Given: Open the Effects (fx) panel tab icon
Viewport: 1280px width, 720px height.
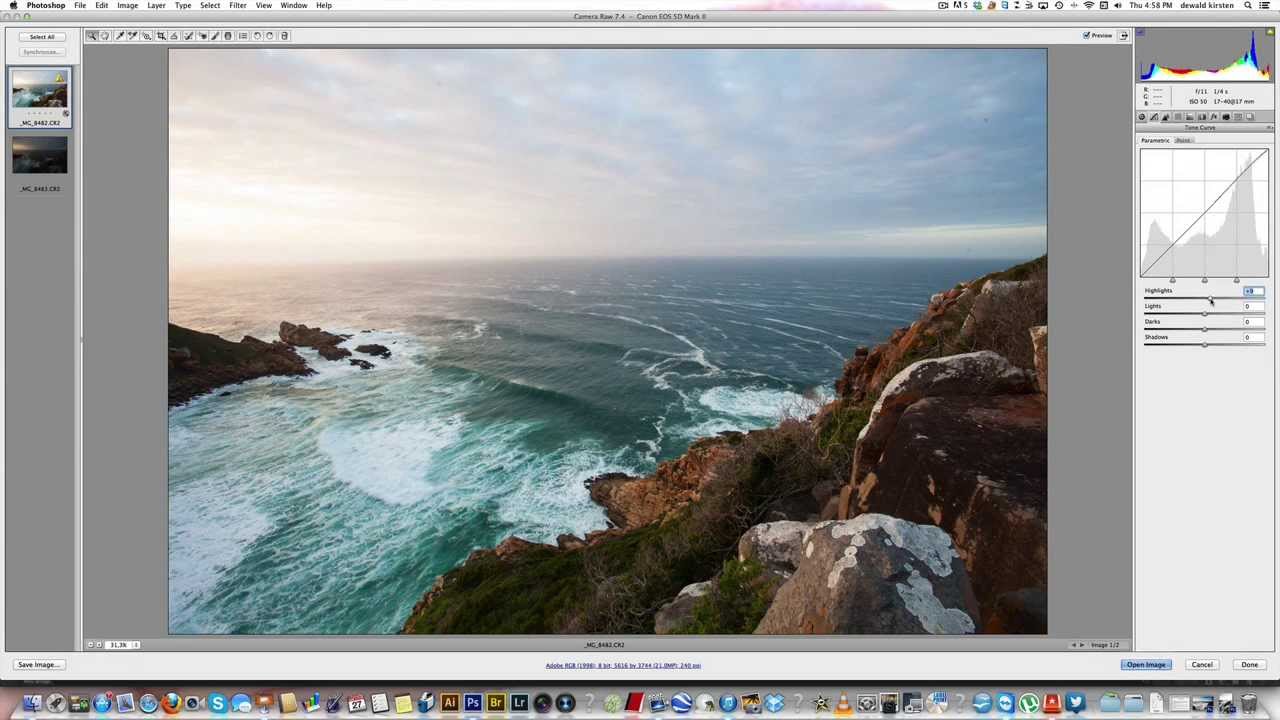Looking at the screenshot, I should (x=1214, y=117).
